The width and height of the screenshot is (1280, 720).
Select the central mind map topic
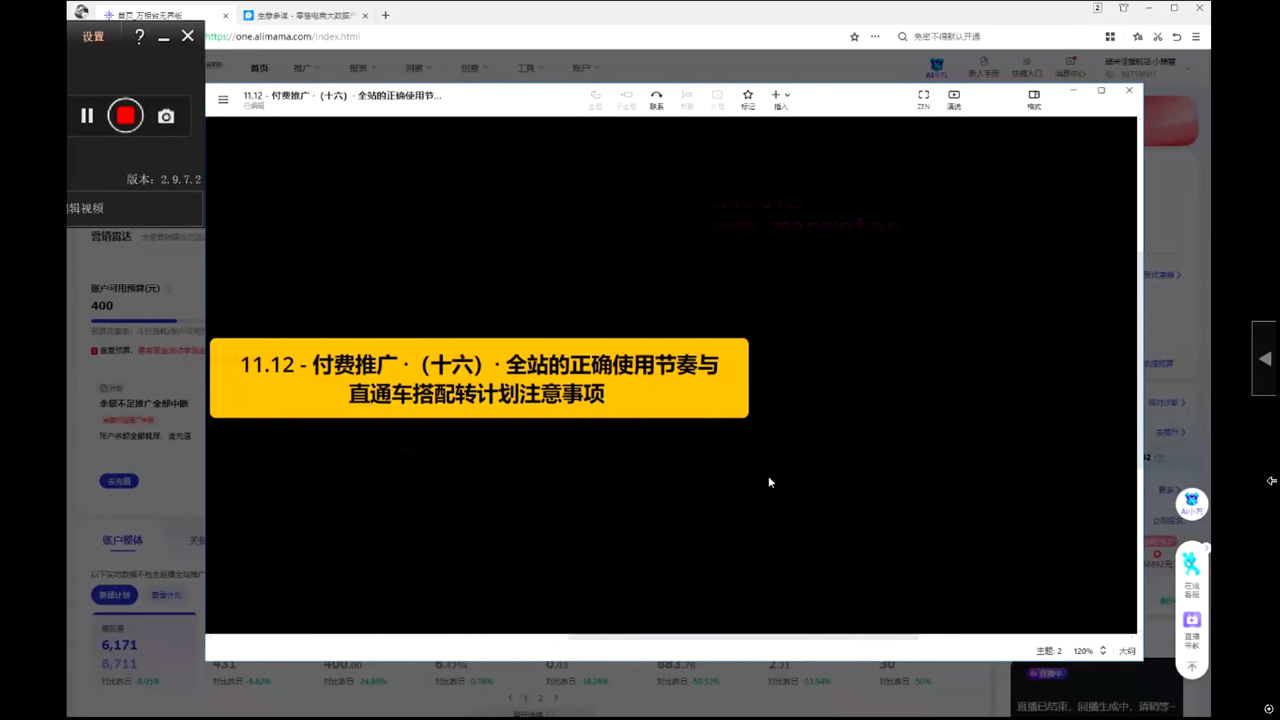479,378
